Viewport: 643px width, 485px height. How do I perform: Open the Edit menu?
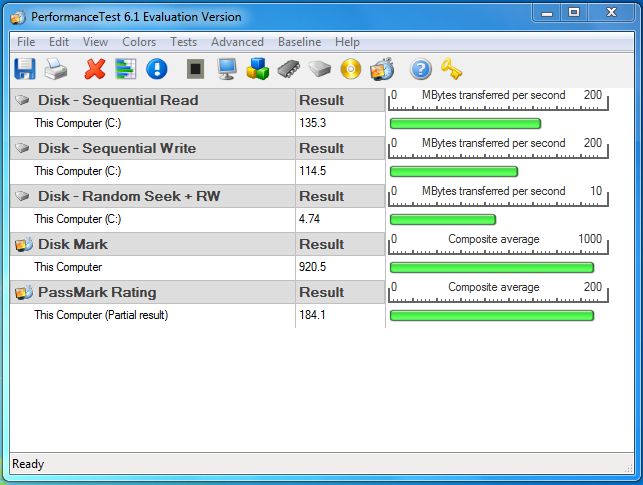(x=59, y=42)
